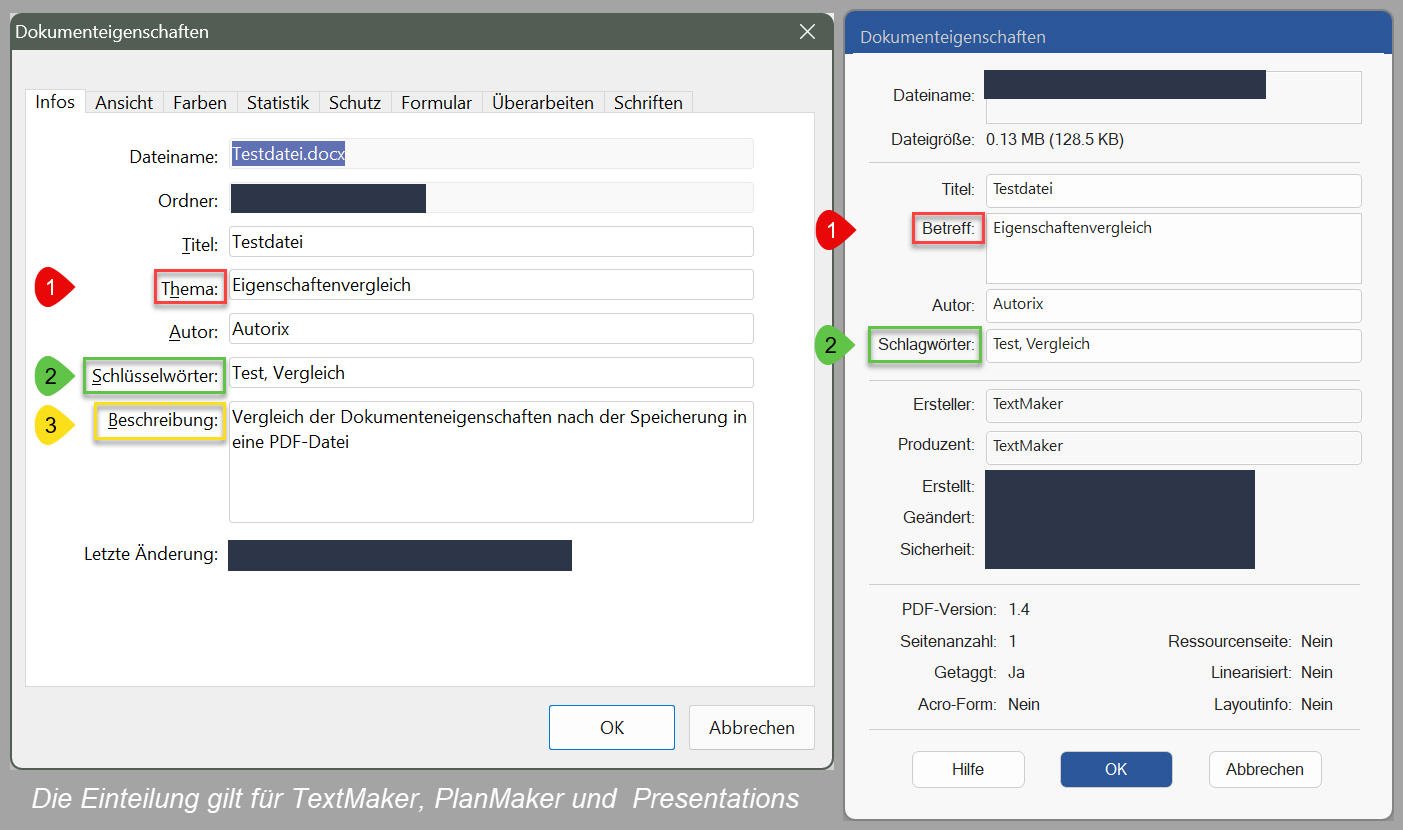
Task: Click the Dateiname field showing Testdatei.docx
Action: coord(491,154)
